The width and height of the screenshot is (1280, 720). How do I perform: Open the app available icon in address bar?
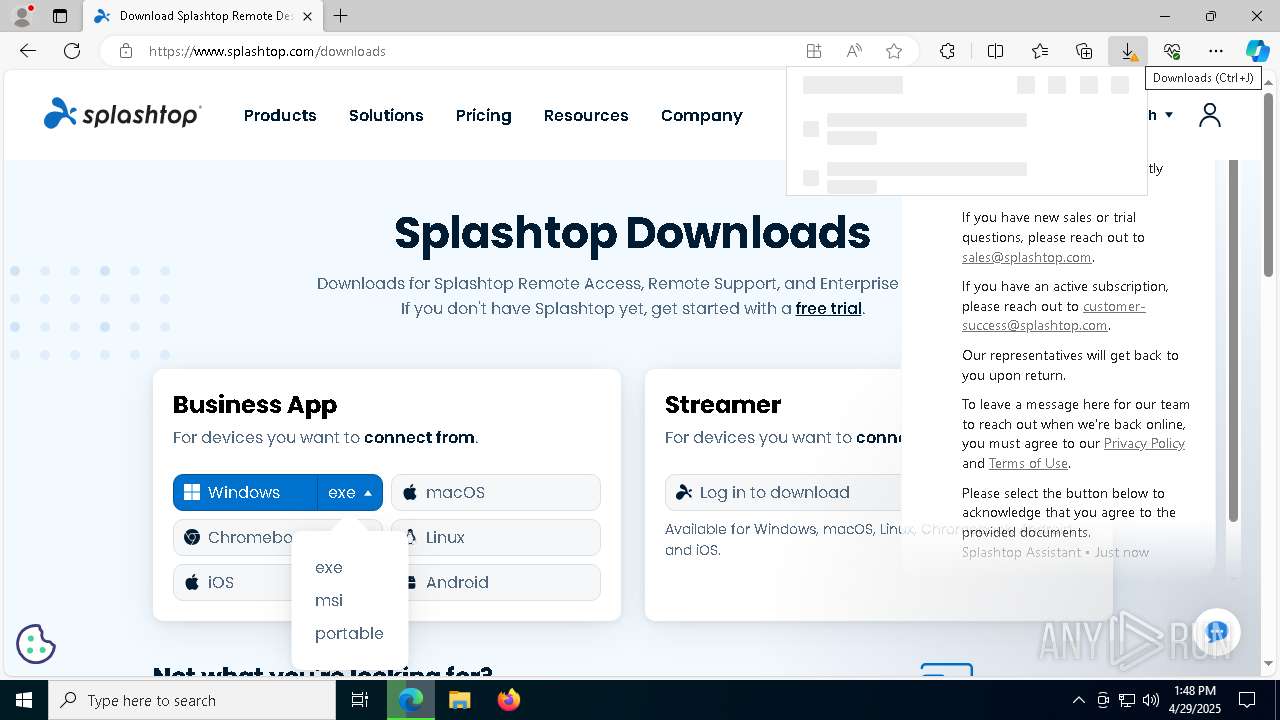click(814, 51)
